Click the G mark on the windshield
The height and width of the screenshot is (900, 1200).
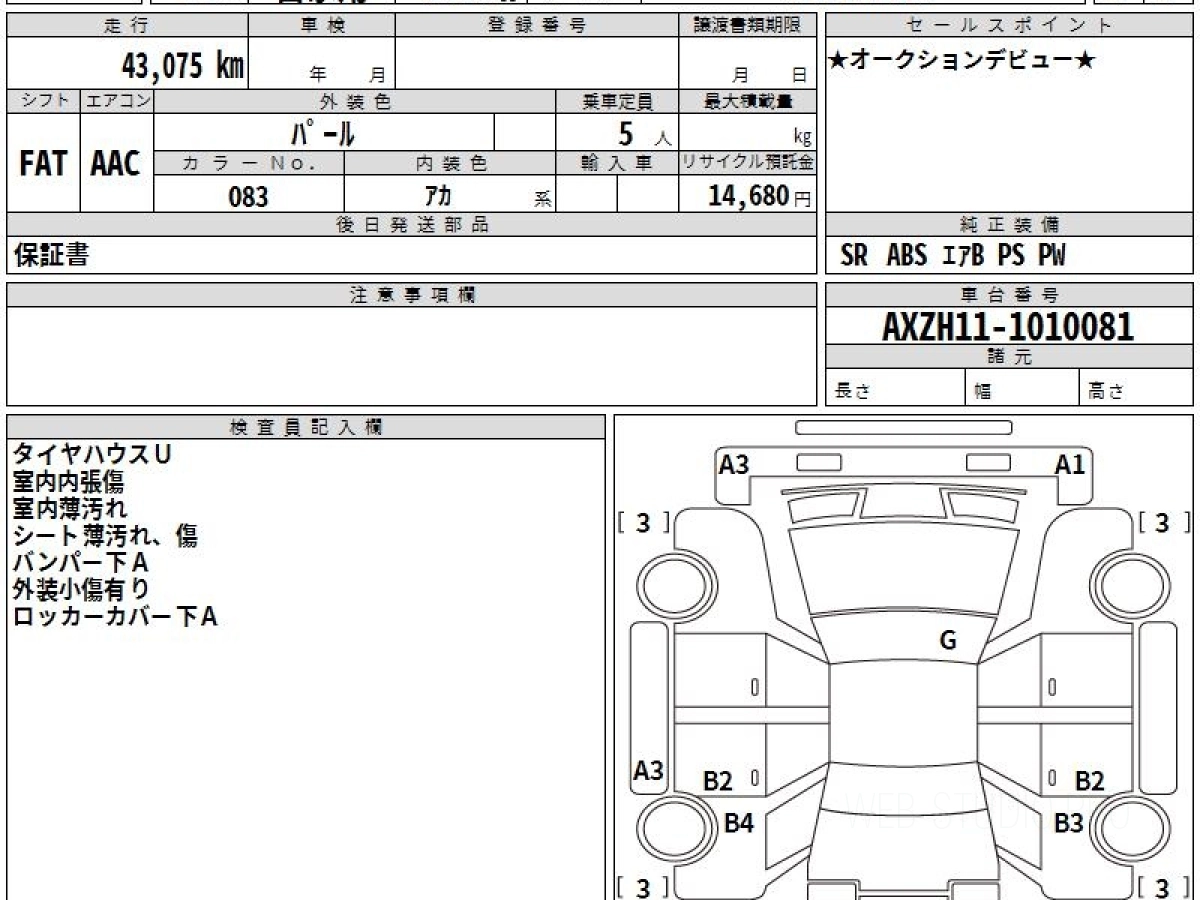(x=948, y=641)
